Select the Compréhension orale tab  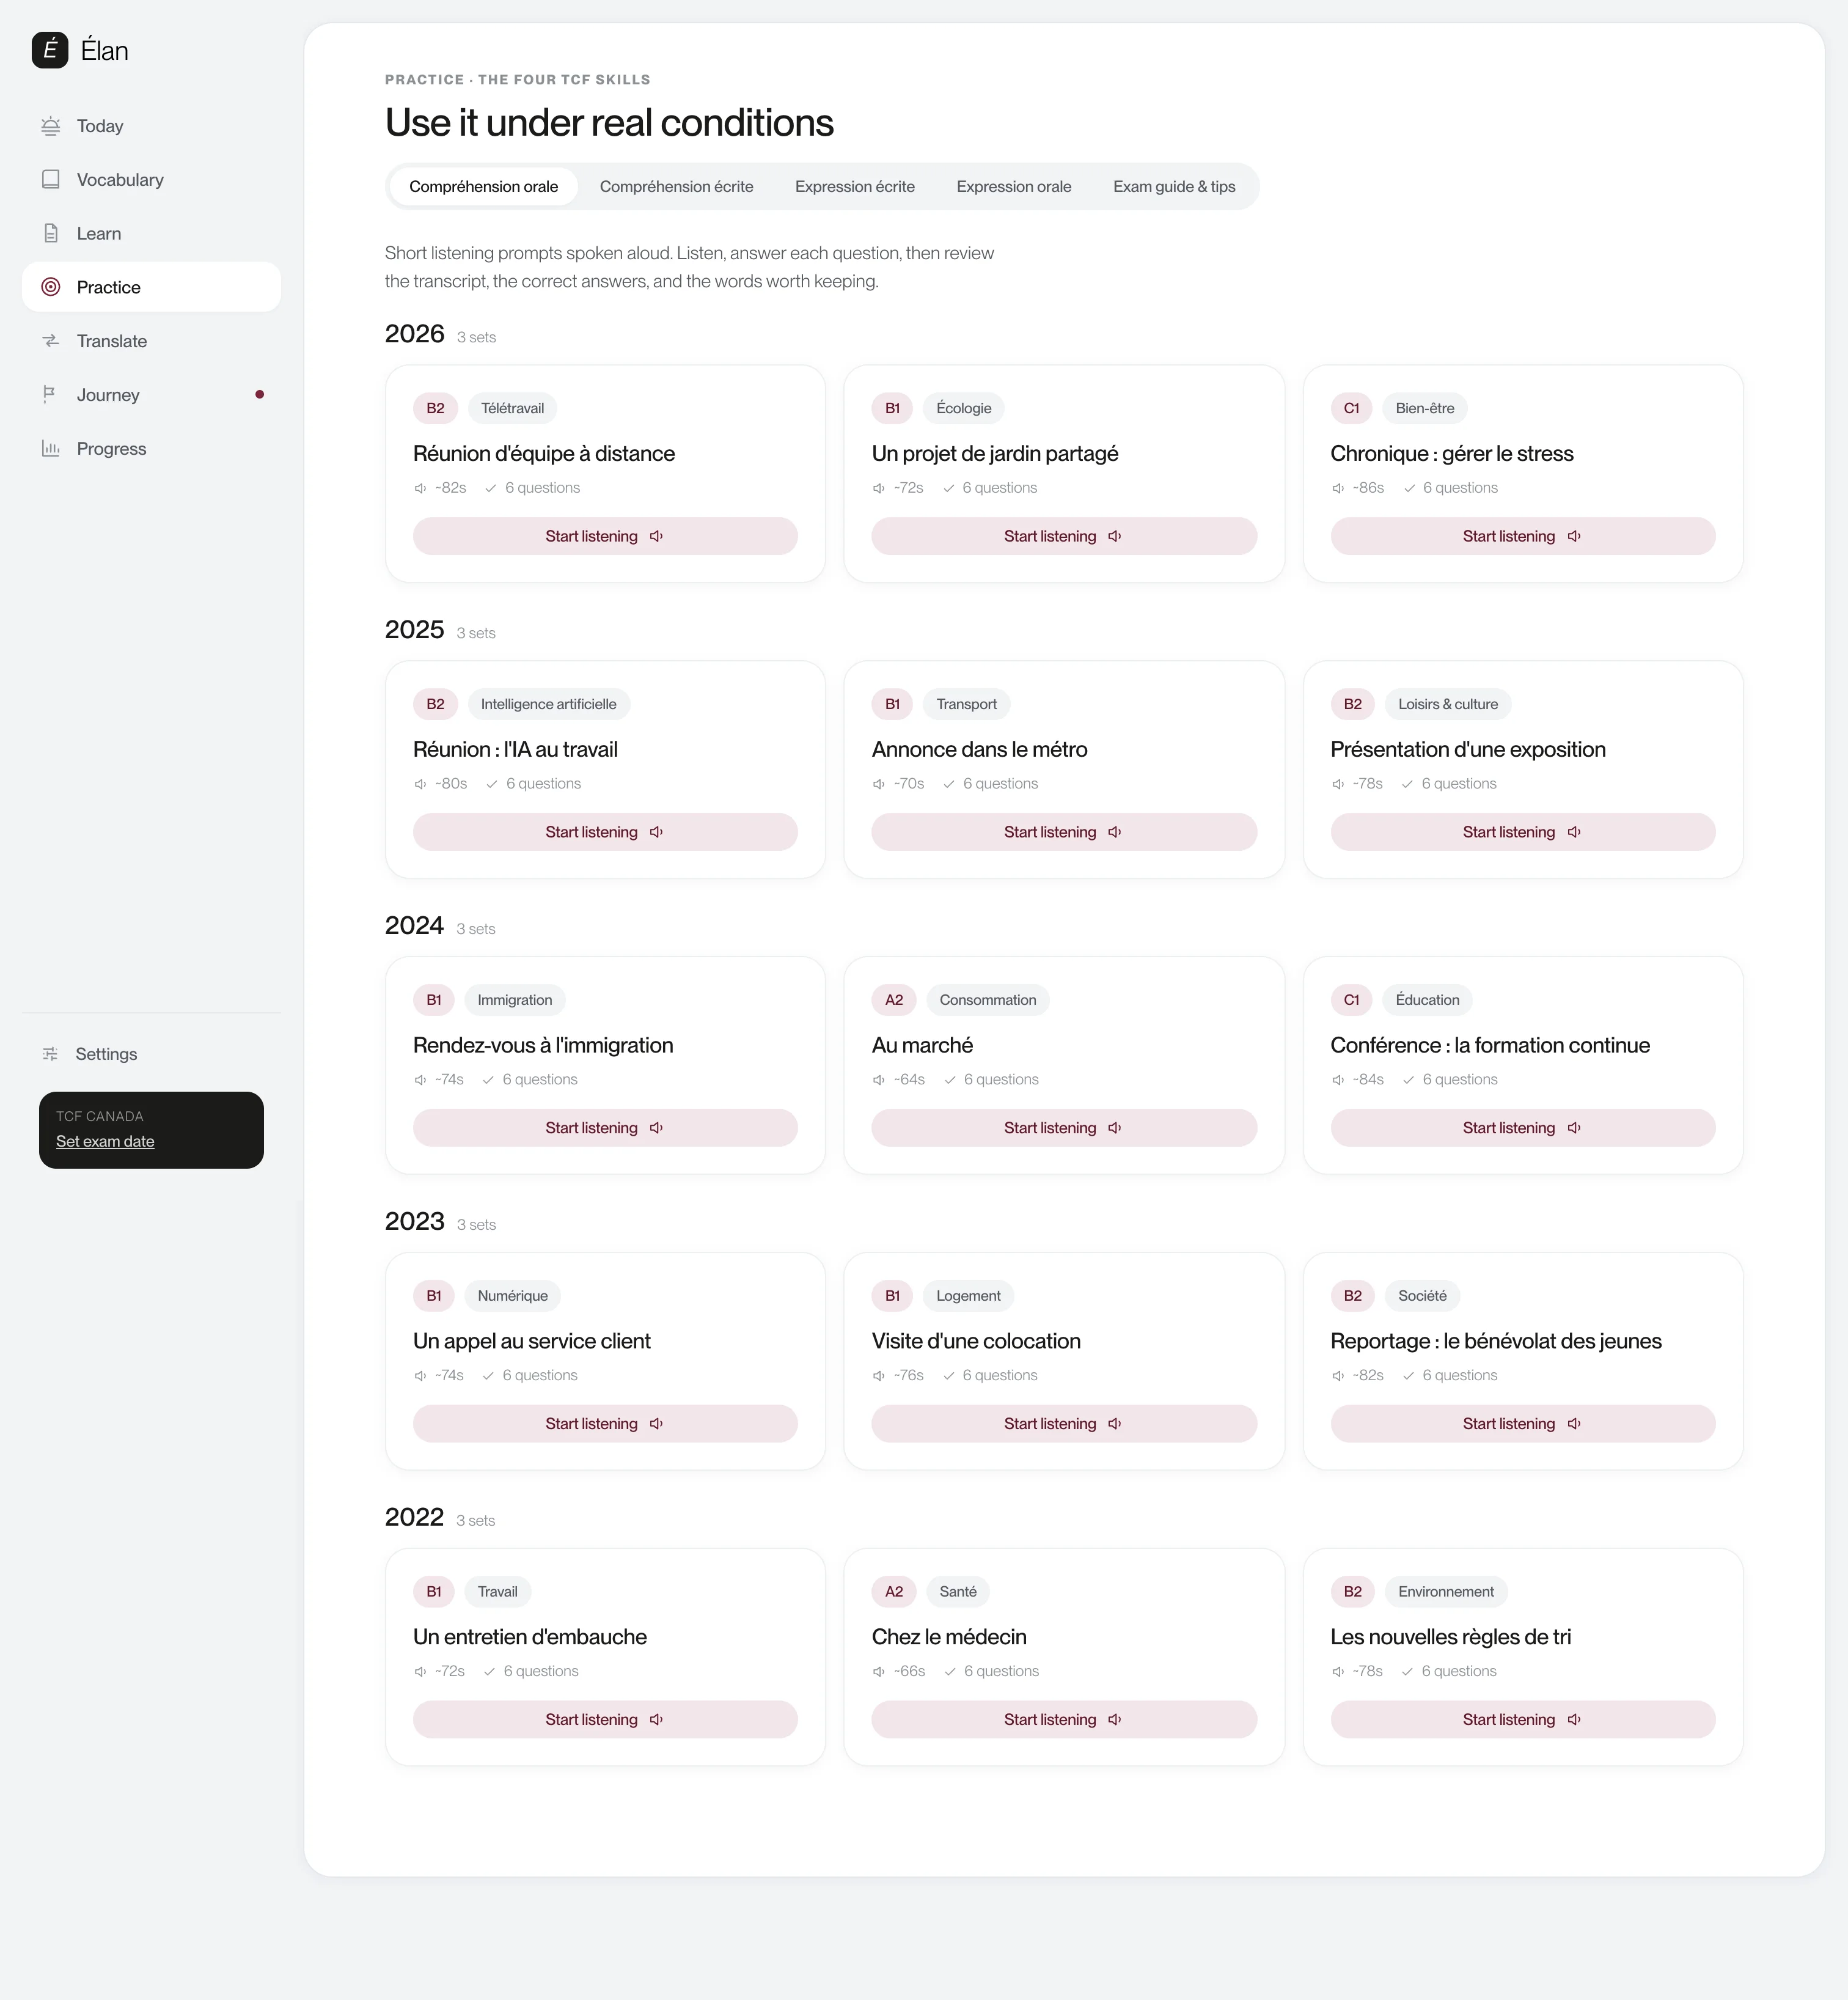click(x=484, y=187)
